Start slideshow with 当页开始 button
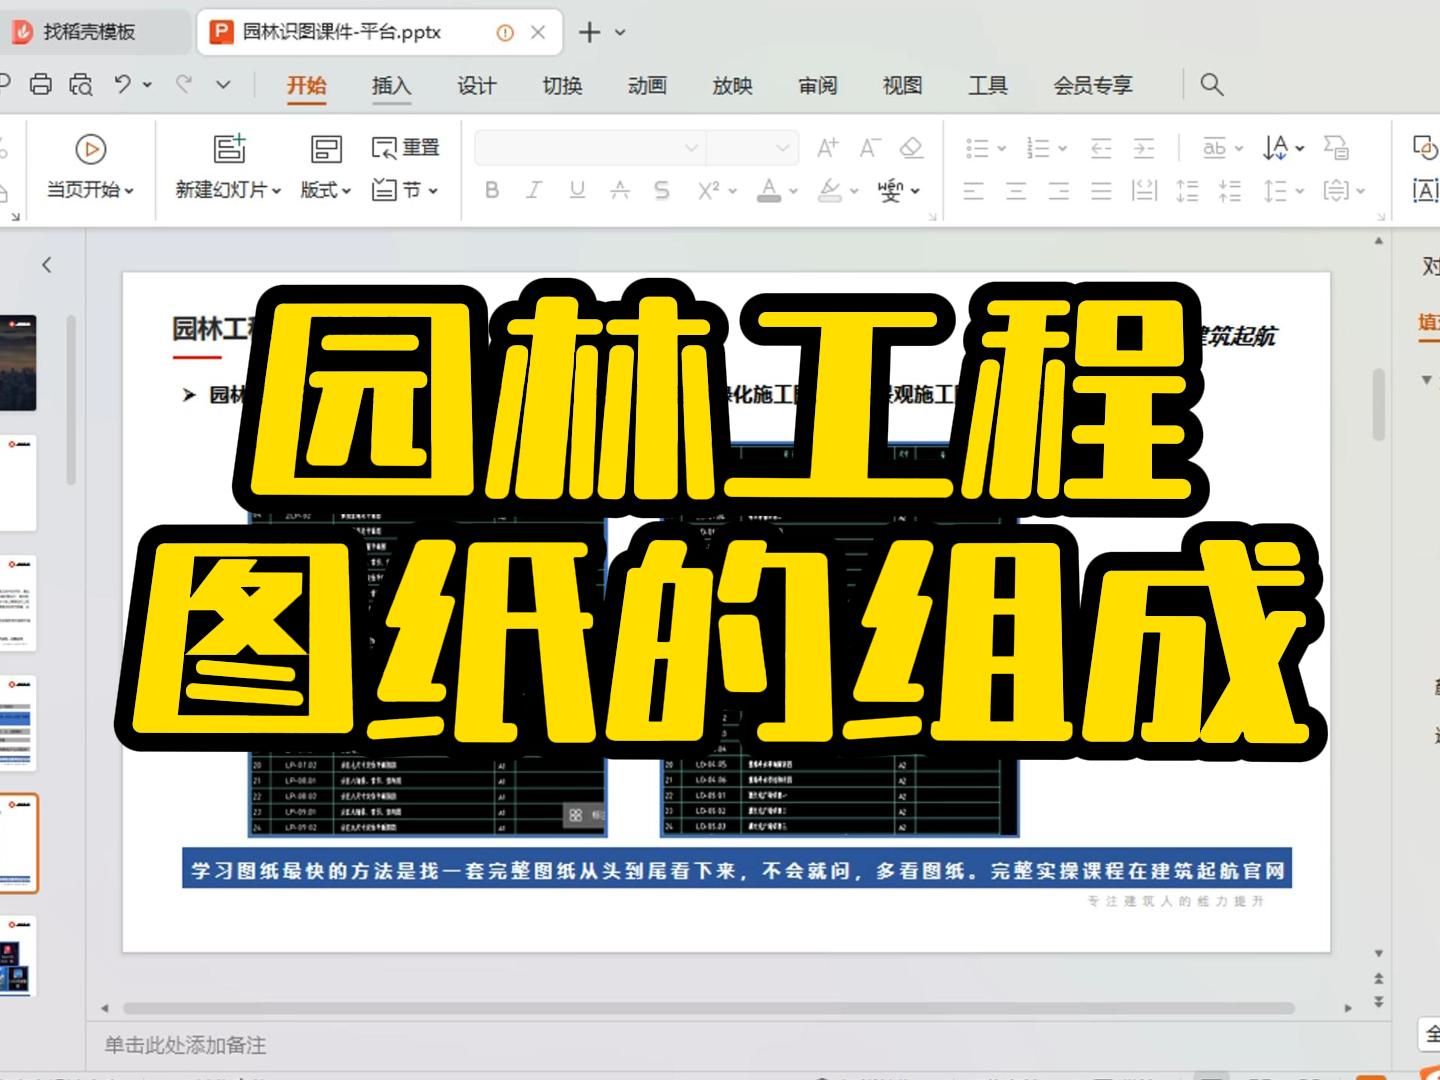Viewport: 1440px width, 1080px height. tap(91, 168)
